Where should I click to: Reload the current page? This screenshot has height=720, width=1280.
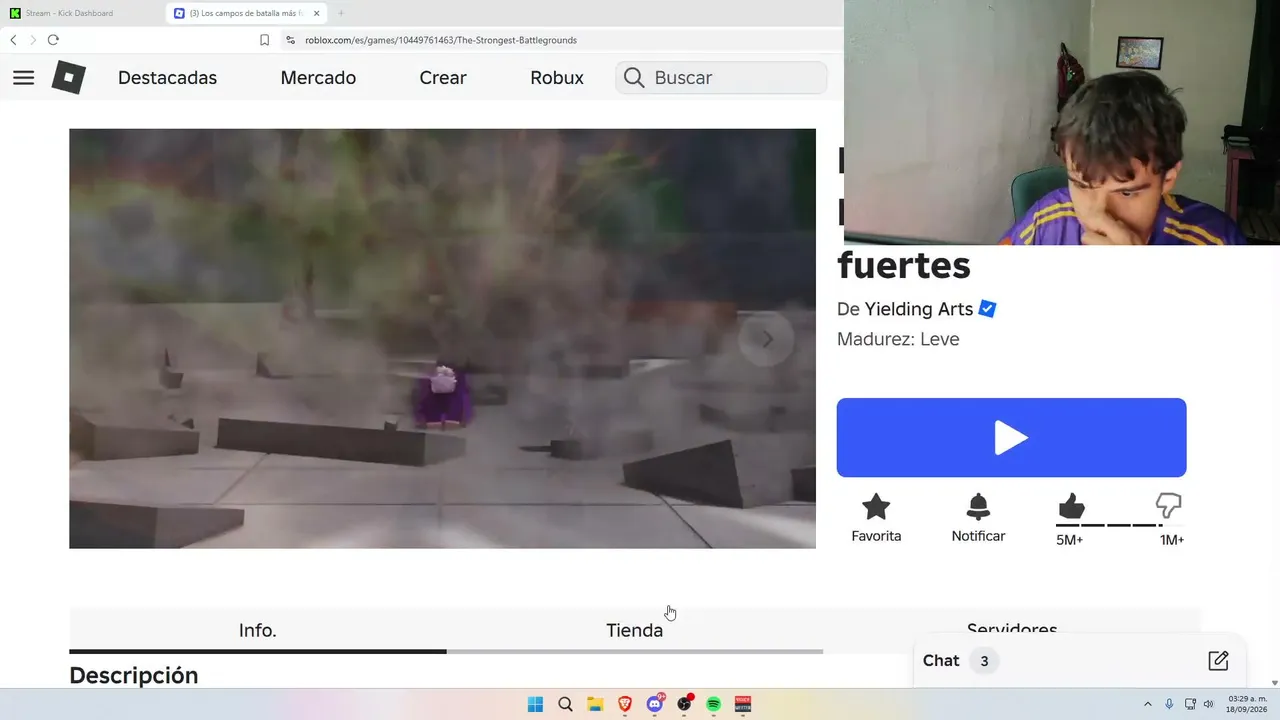click(x=53, y=40)
